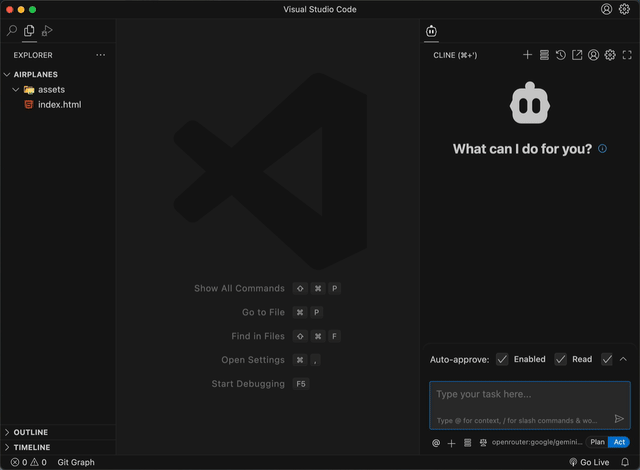Open index.html from the Explorer
This screenshot has height=470, width=640.
pos(59,104)
